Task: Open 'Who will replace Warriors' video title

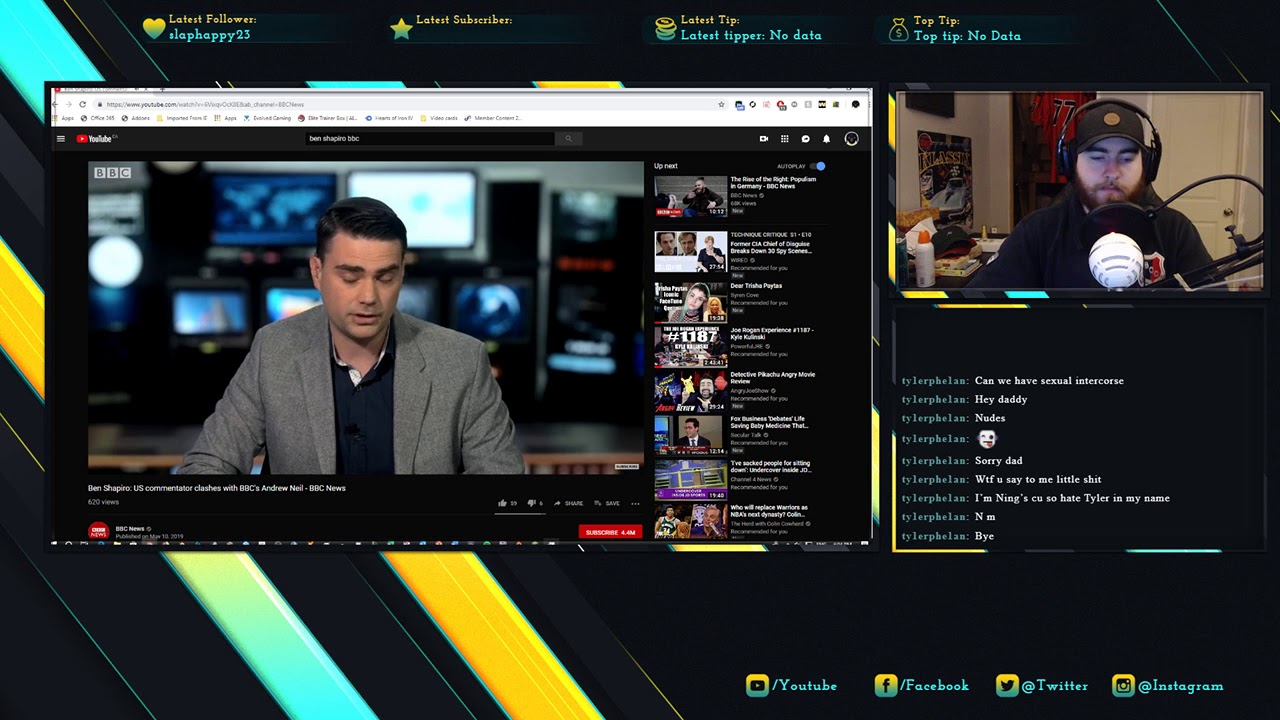Action: point(769,510)
